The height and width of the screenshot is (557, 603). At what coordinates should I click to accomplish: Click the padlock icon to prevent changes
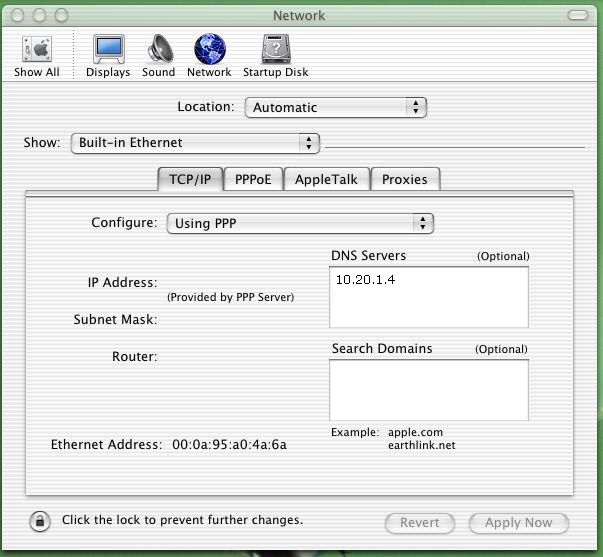tap(40, 521)
